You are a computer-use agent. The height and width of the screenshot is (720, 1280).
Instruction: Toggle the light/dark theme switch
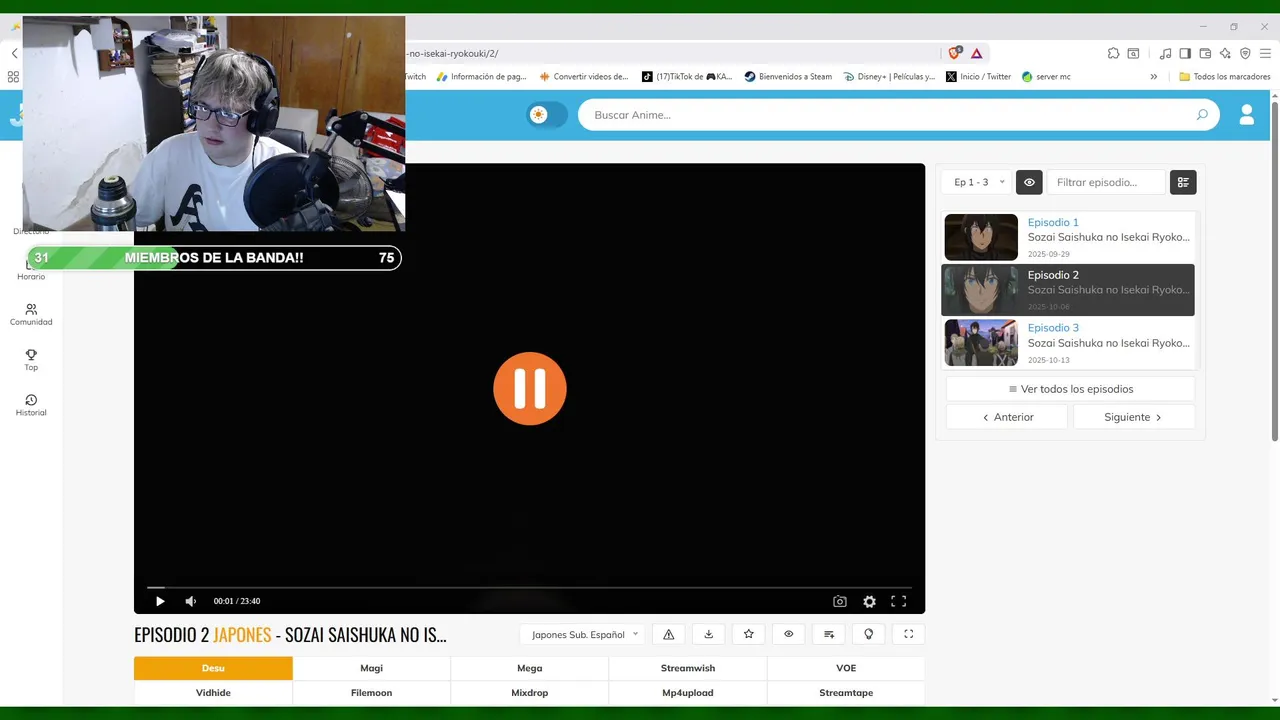coord(547,115)
